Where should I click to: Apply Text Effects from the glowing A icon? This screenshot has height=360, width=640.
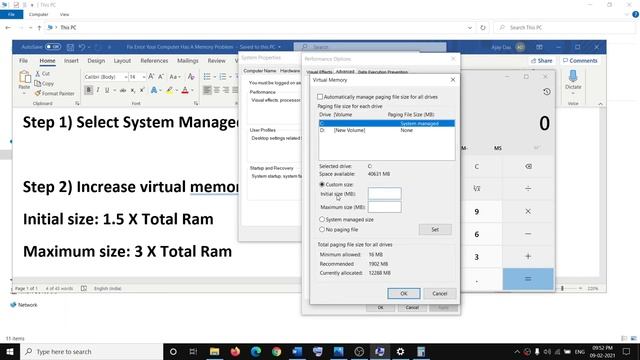click(x=153, y=90)
